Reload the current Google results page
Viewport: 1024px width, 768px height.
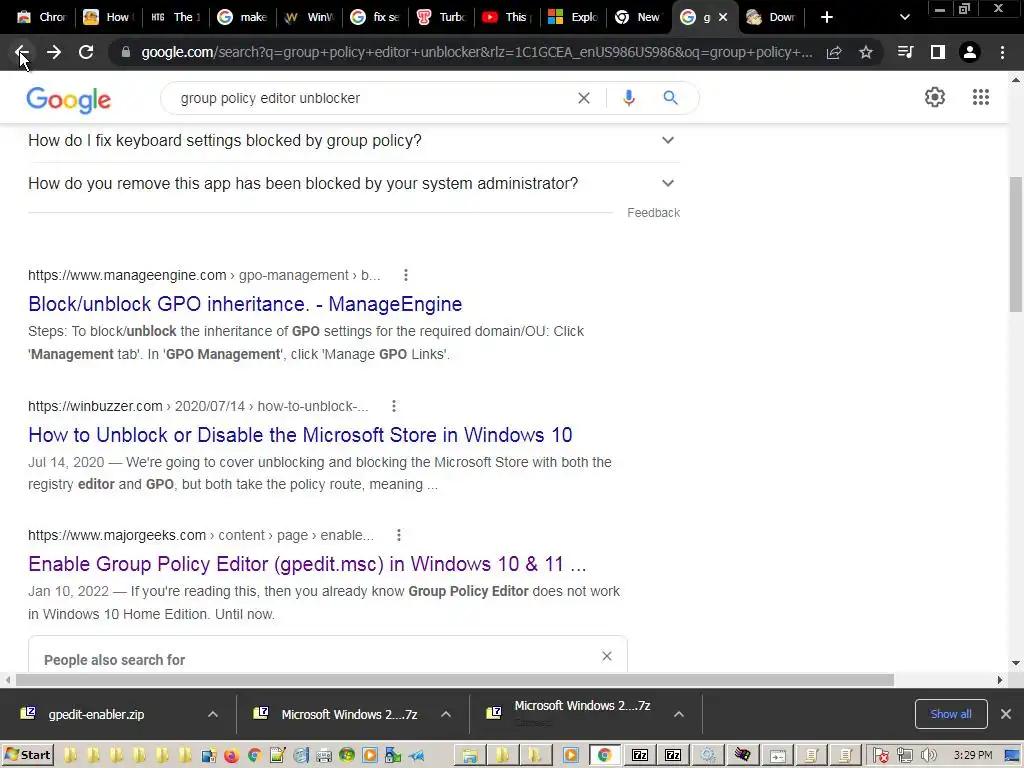point(86,52)
